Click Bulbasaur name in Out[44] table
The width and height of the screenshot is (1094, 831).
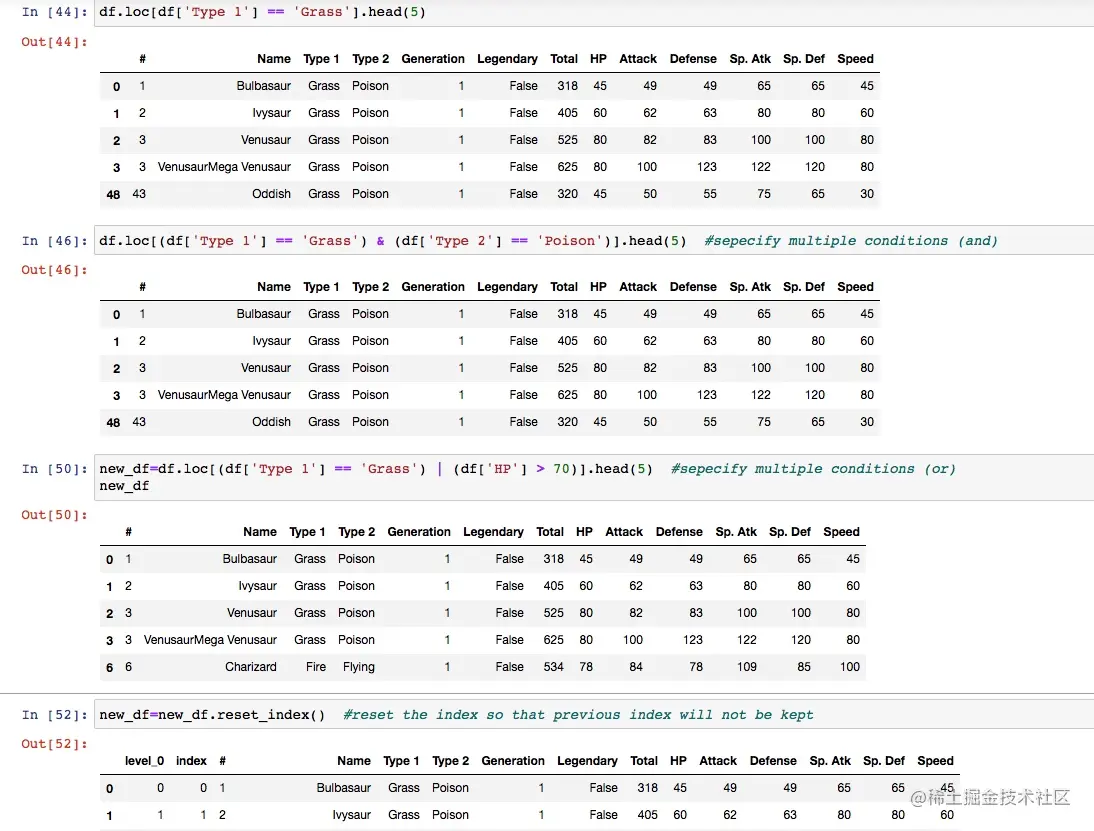pos(264,86)
